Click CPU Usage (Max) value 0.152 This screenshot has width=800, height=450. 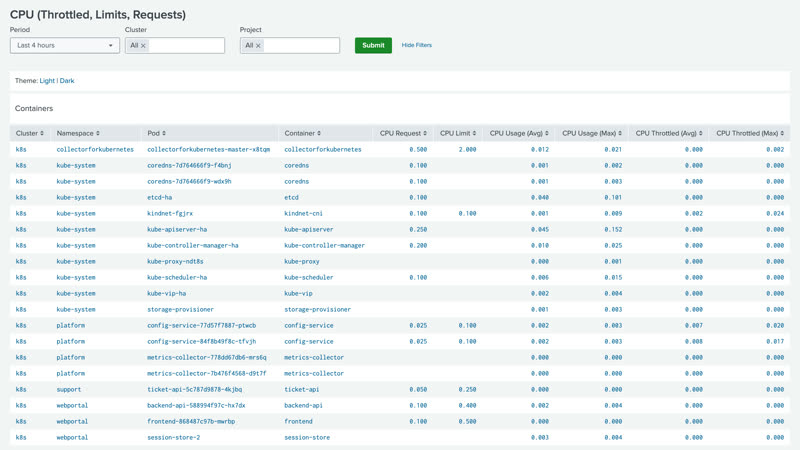(x=613, y=230)
